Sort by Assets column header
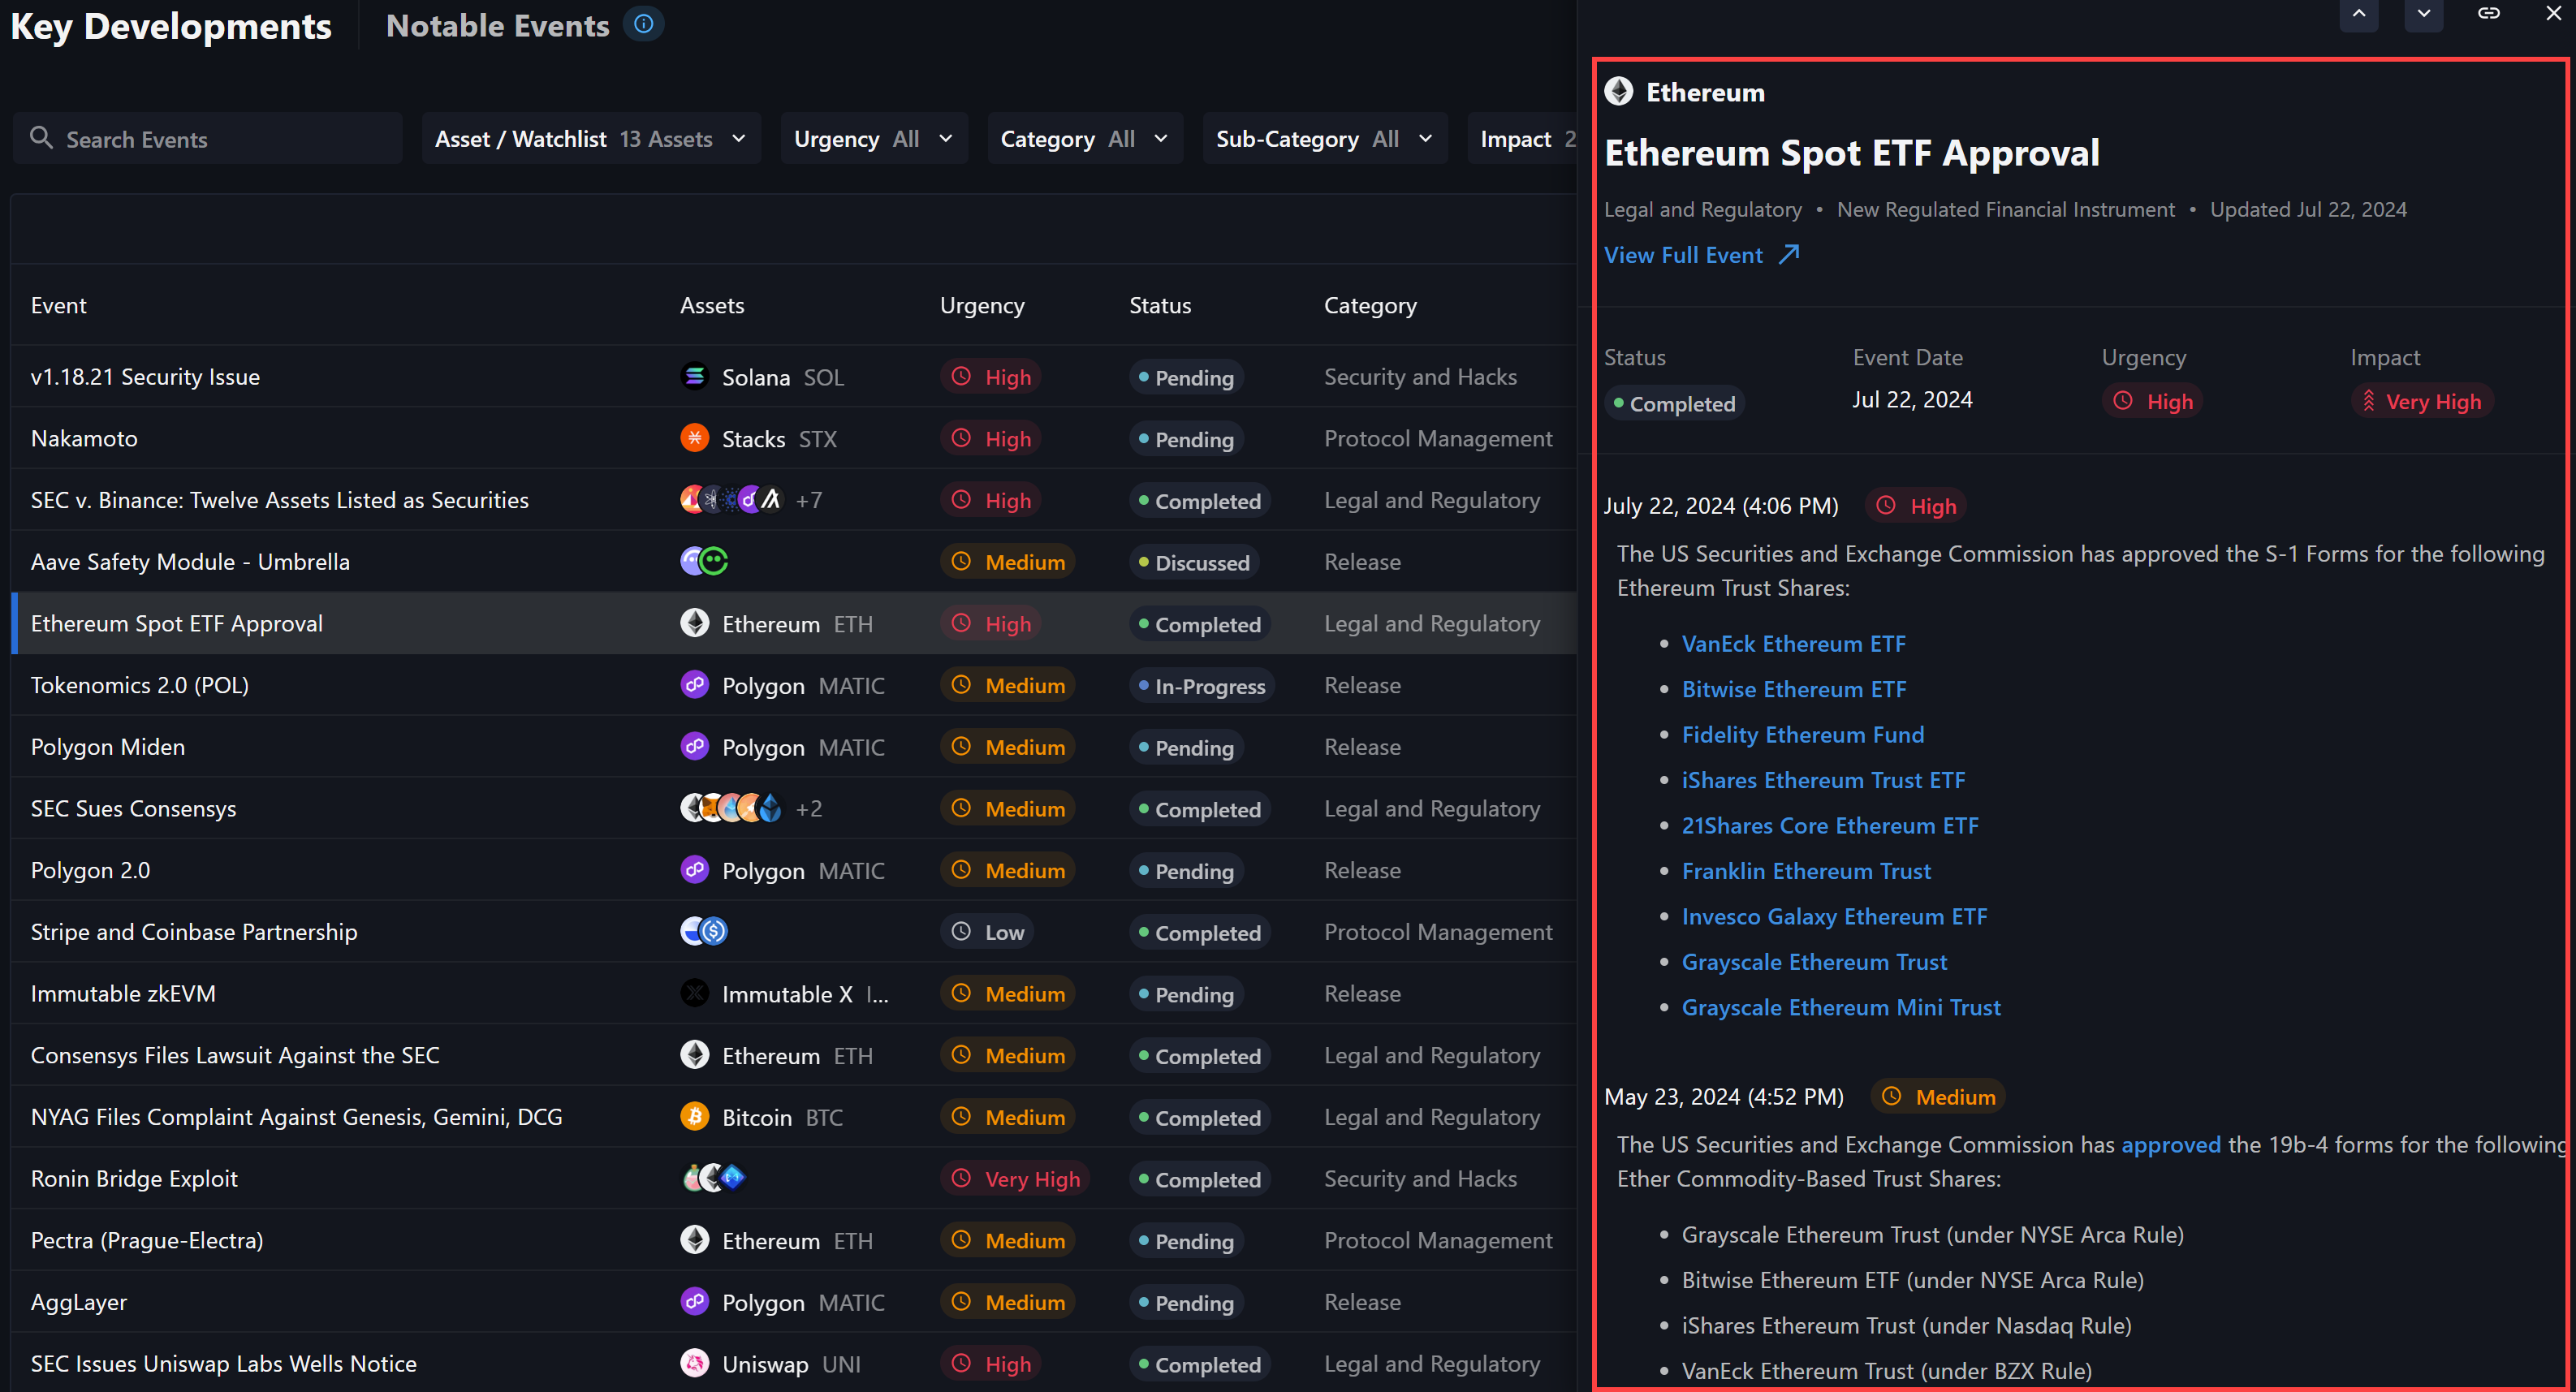The height and width of the screenshot is (1392, 2576). coord(712,305)
